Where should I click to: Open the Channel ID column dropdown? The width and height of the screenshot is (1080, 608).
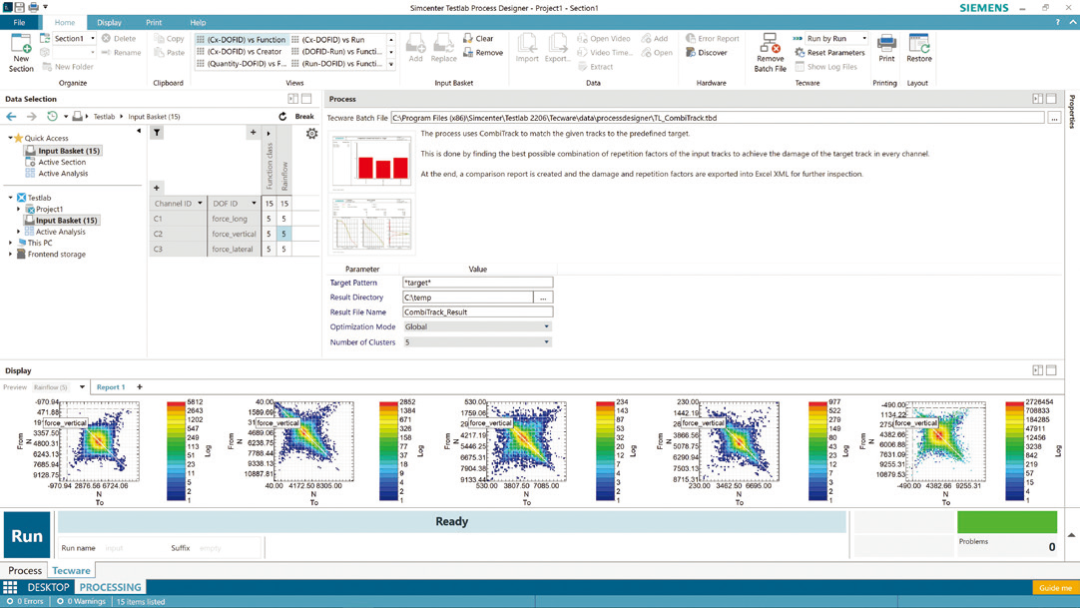click(200, 203)
